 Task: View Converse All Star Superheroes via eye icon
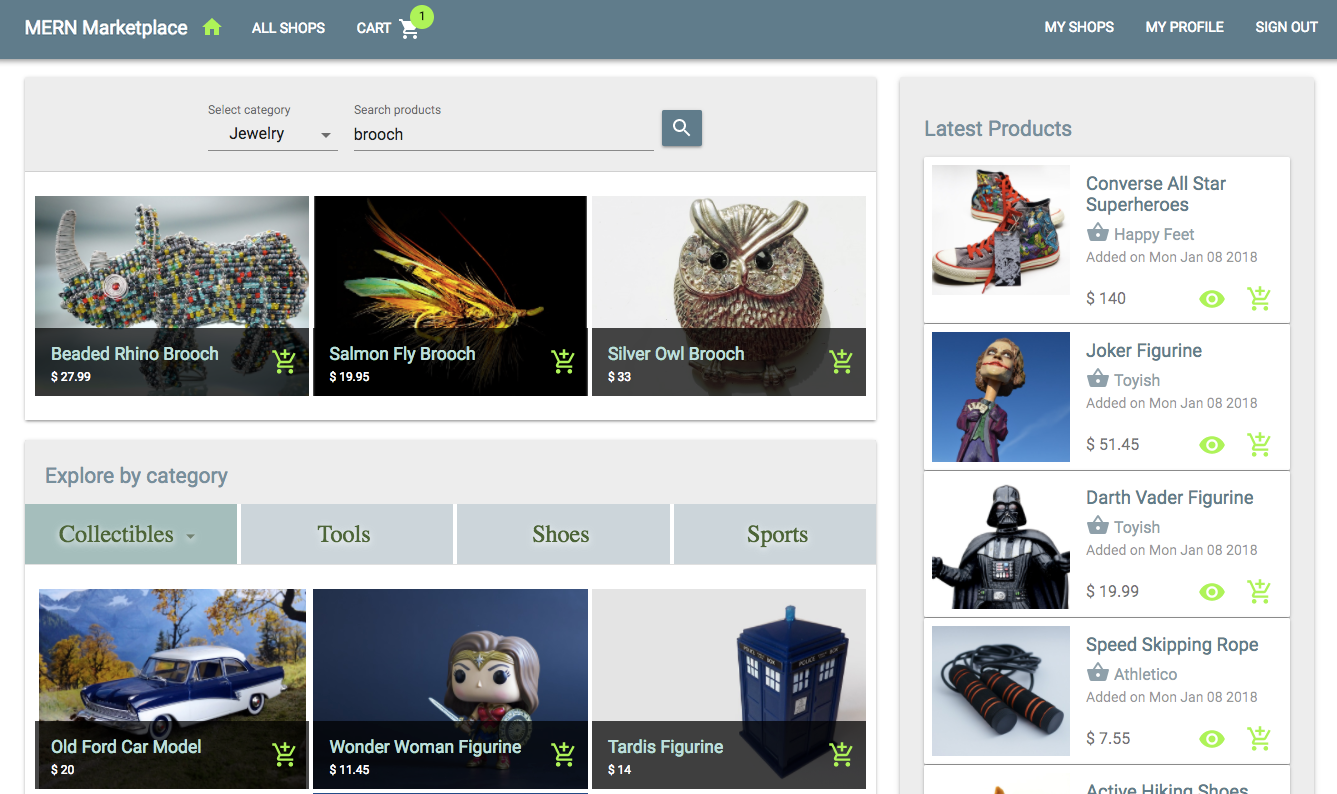point(1212,298)
